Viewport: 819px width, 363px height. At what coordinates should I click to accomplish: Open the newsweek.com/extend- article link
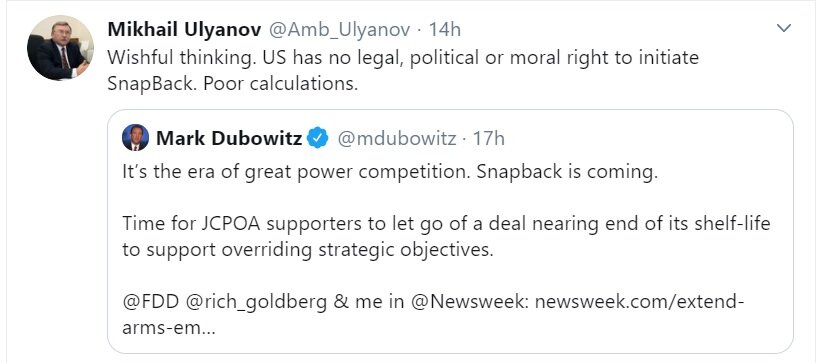[639, 302]
